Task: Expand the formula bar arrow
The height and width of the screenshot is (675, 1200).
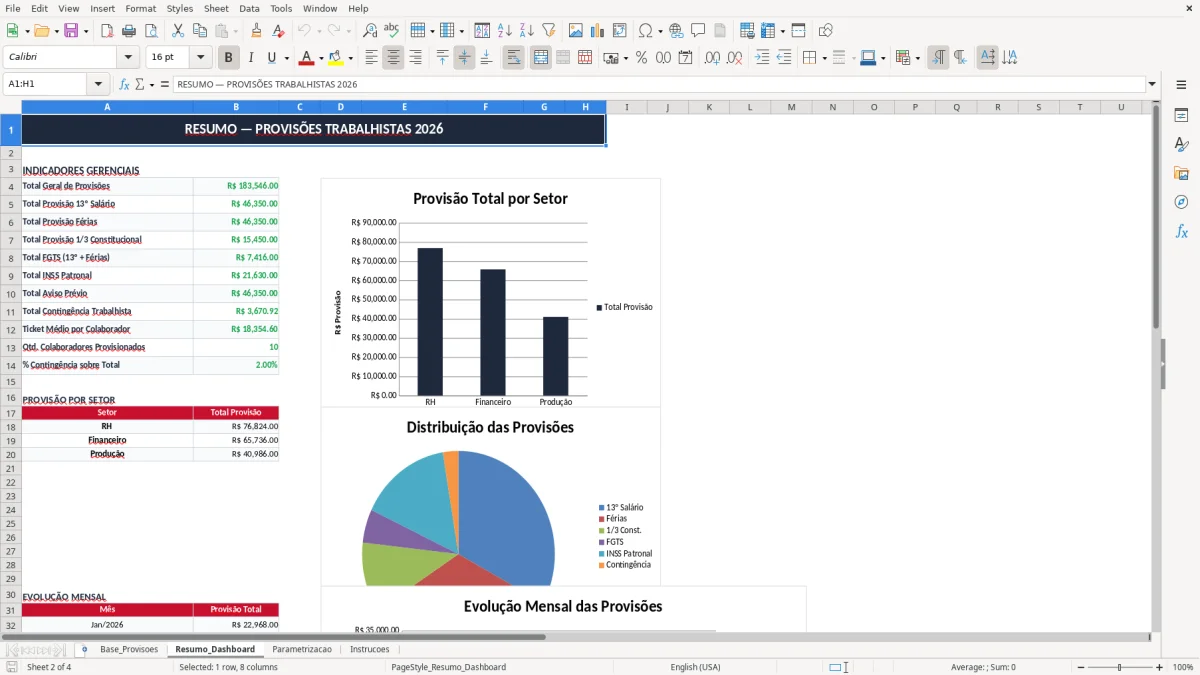Action: pyautogui.click(x=1152, y=84)
